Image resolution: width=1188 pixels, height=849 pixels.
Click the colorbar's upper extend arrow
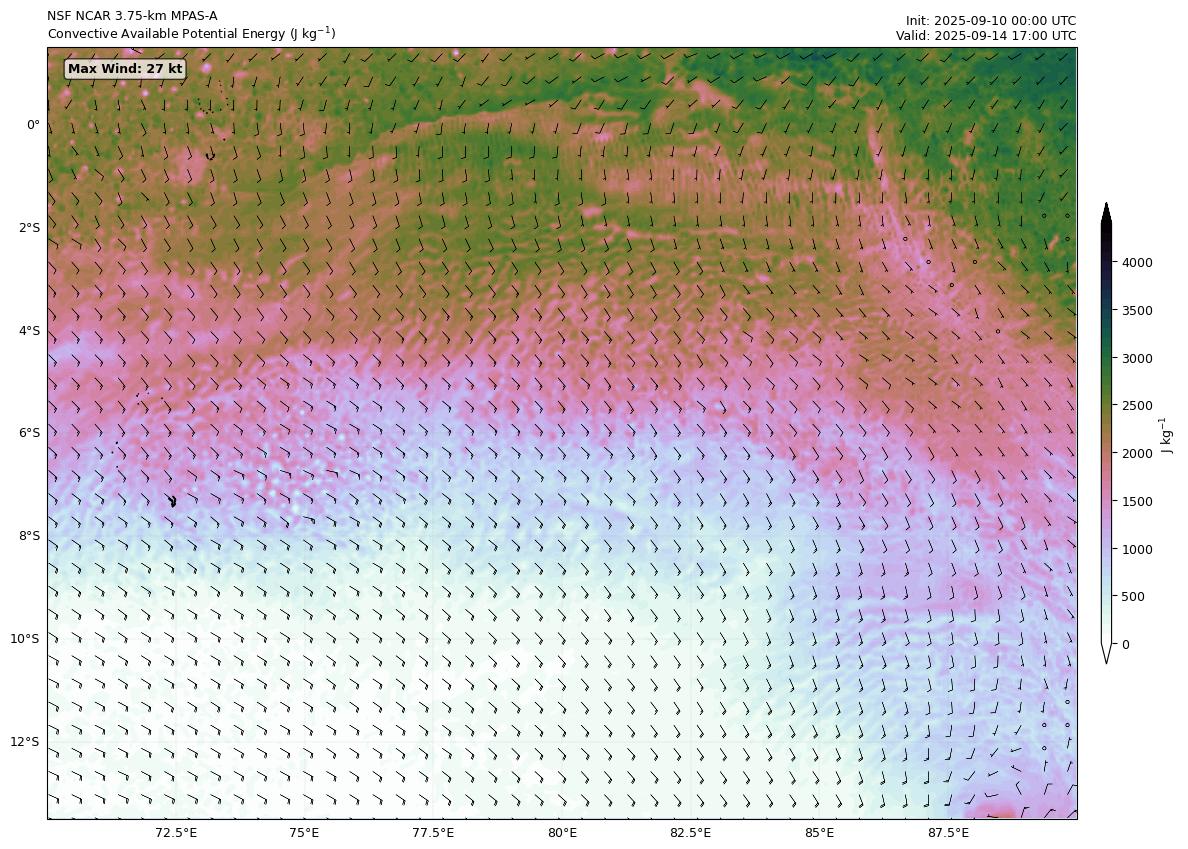(1106, 212)
